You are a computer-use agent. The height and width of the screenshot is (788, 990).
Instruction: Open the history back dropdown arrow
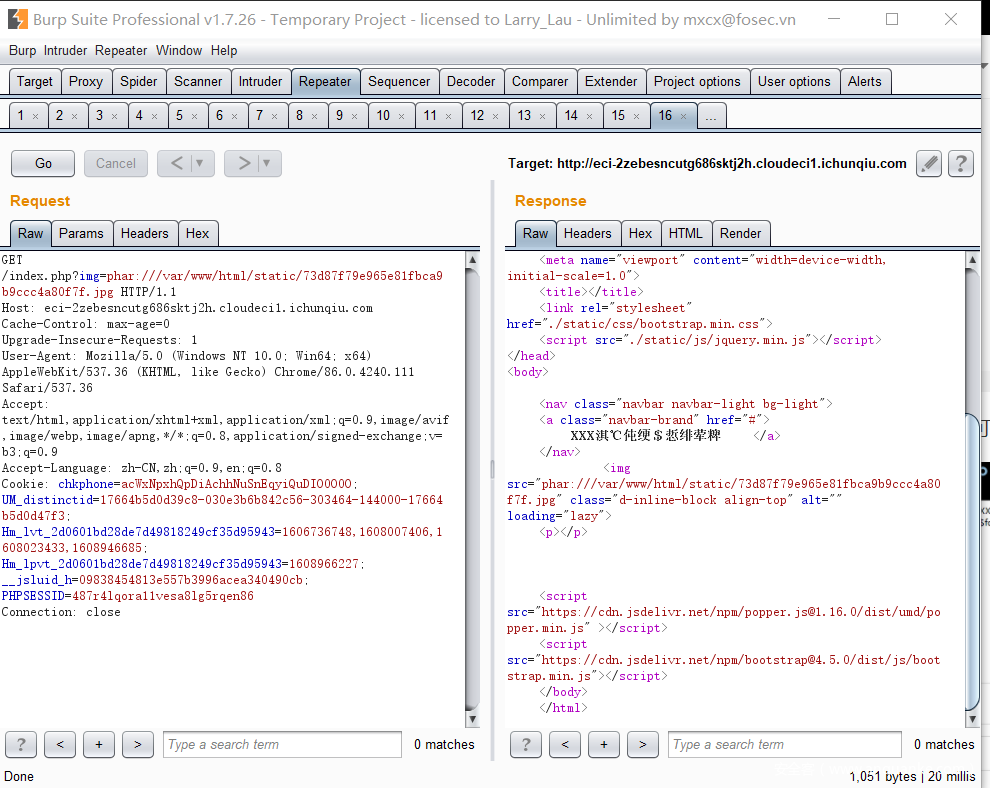200,163
